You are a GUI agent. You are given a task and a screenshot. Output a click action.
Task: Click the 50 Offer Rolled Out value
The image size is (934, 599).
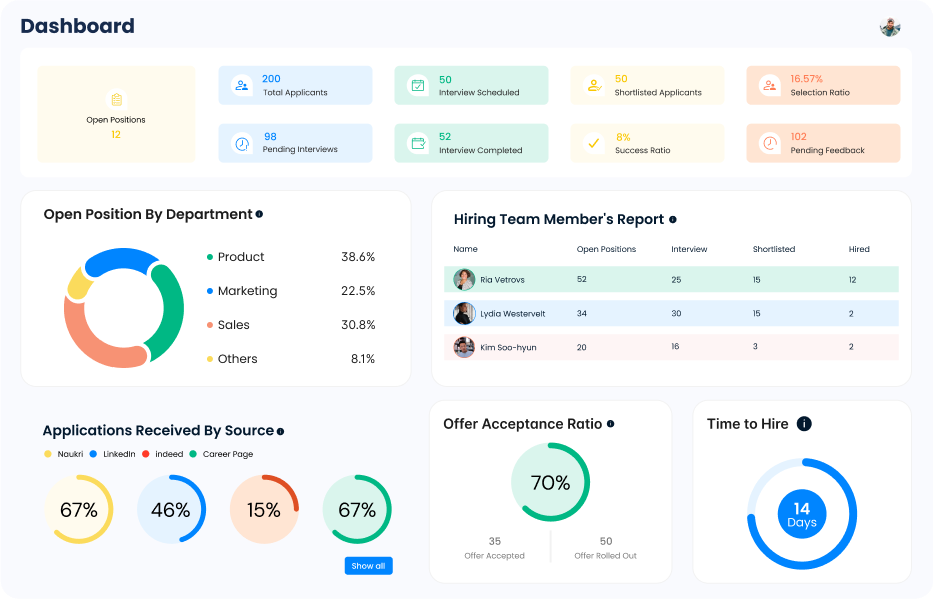tap(606, 541)
